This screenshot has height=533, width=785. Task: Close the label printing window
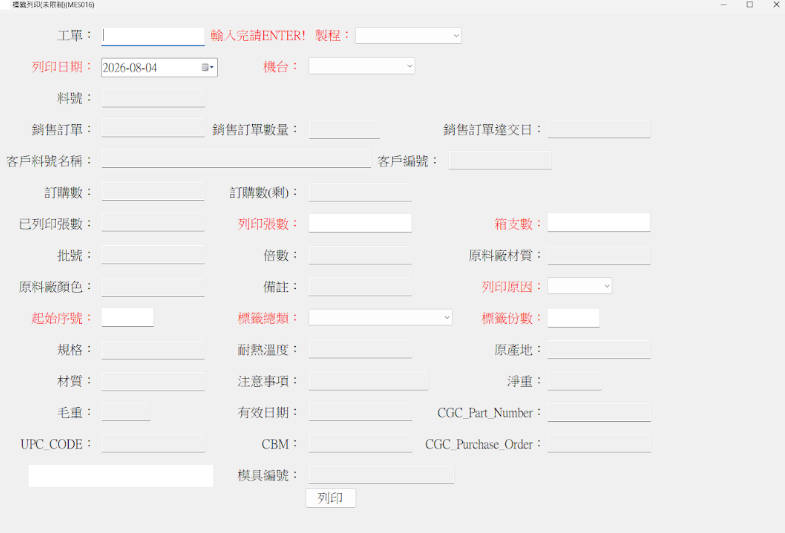coord(775,5)
